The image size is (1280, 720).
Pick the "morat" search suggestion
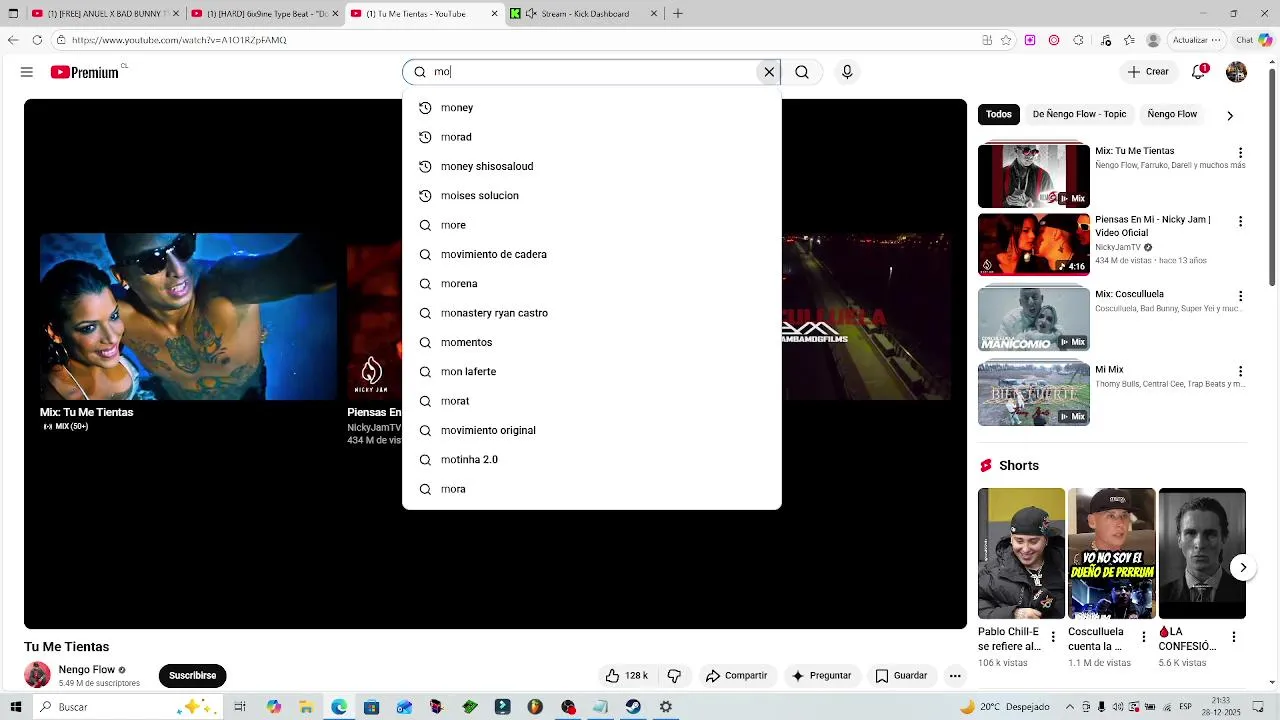click(591, 401)
